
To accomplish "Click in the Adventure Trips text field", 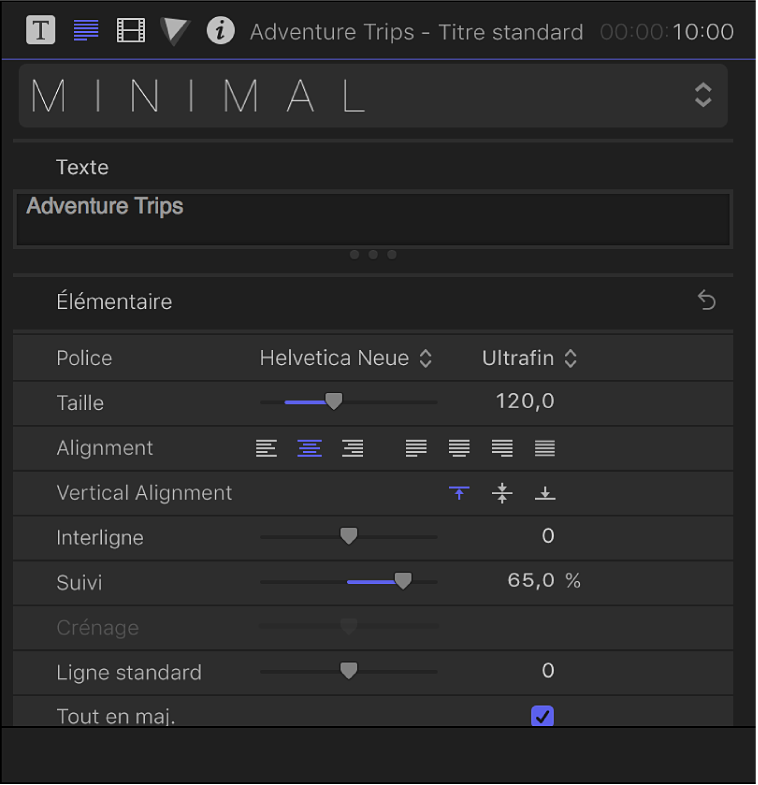I will pyautogui.click(x=372, y=218).
